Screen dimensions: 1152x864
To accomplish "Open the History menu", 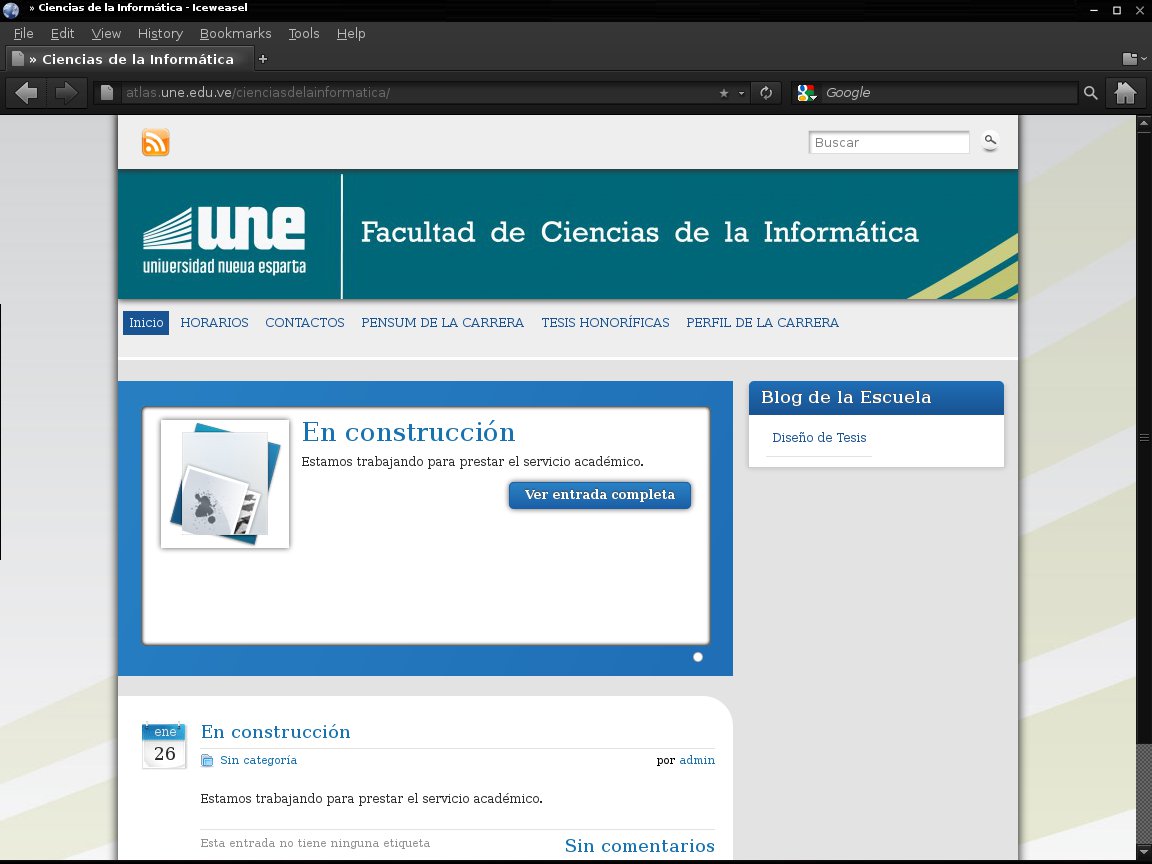I will coord(160,34).
